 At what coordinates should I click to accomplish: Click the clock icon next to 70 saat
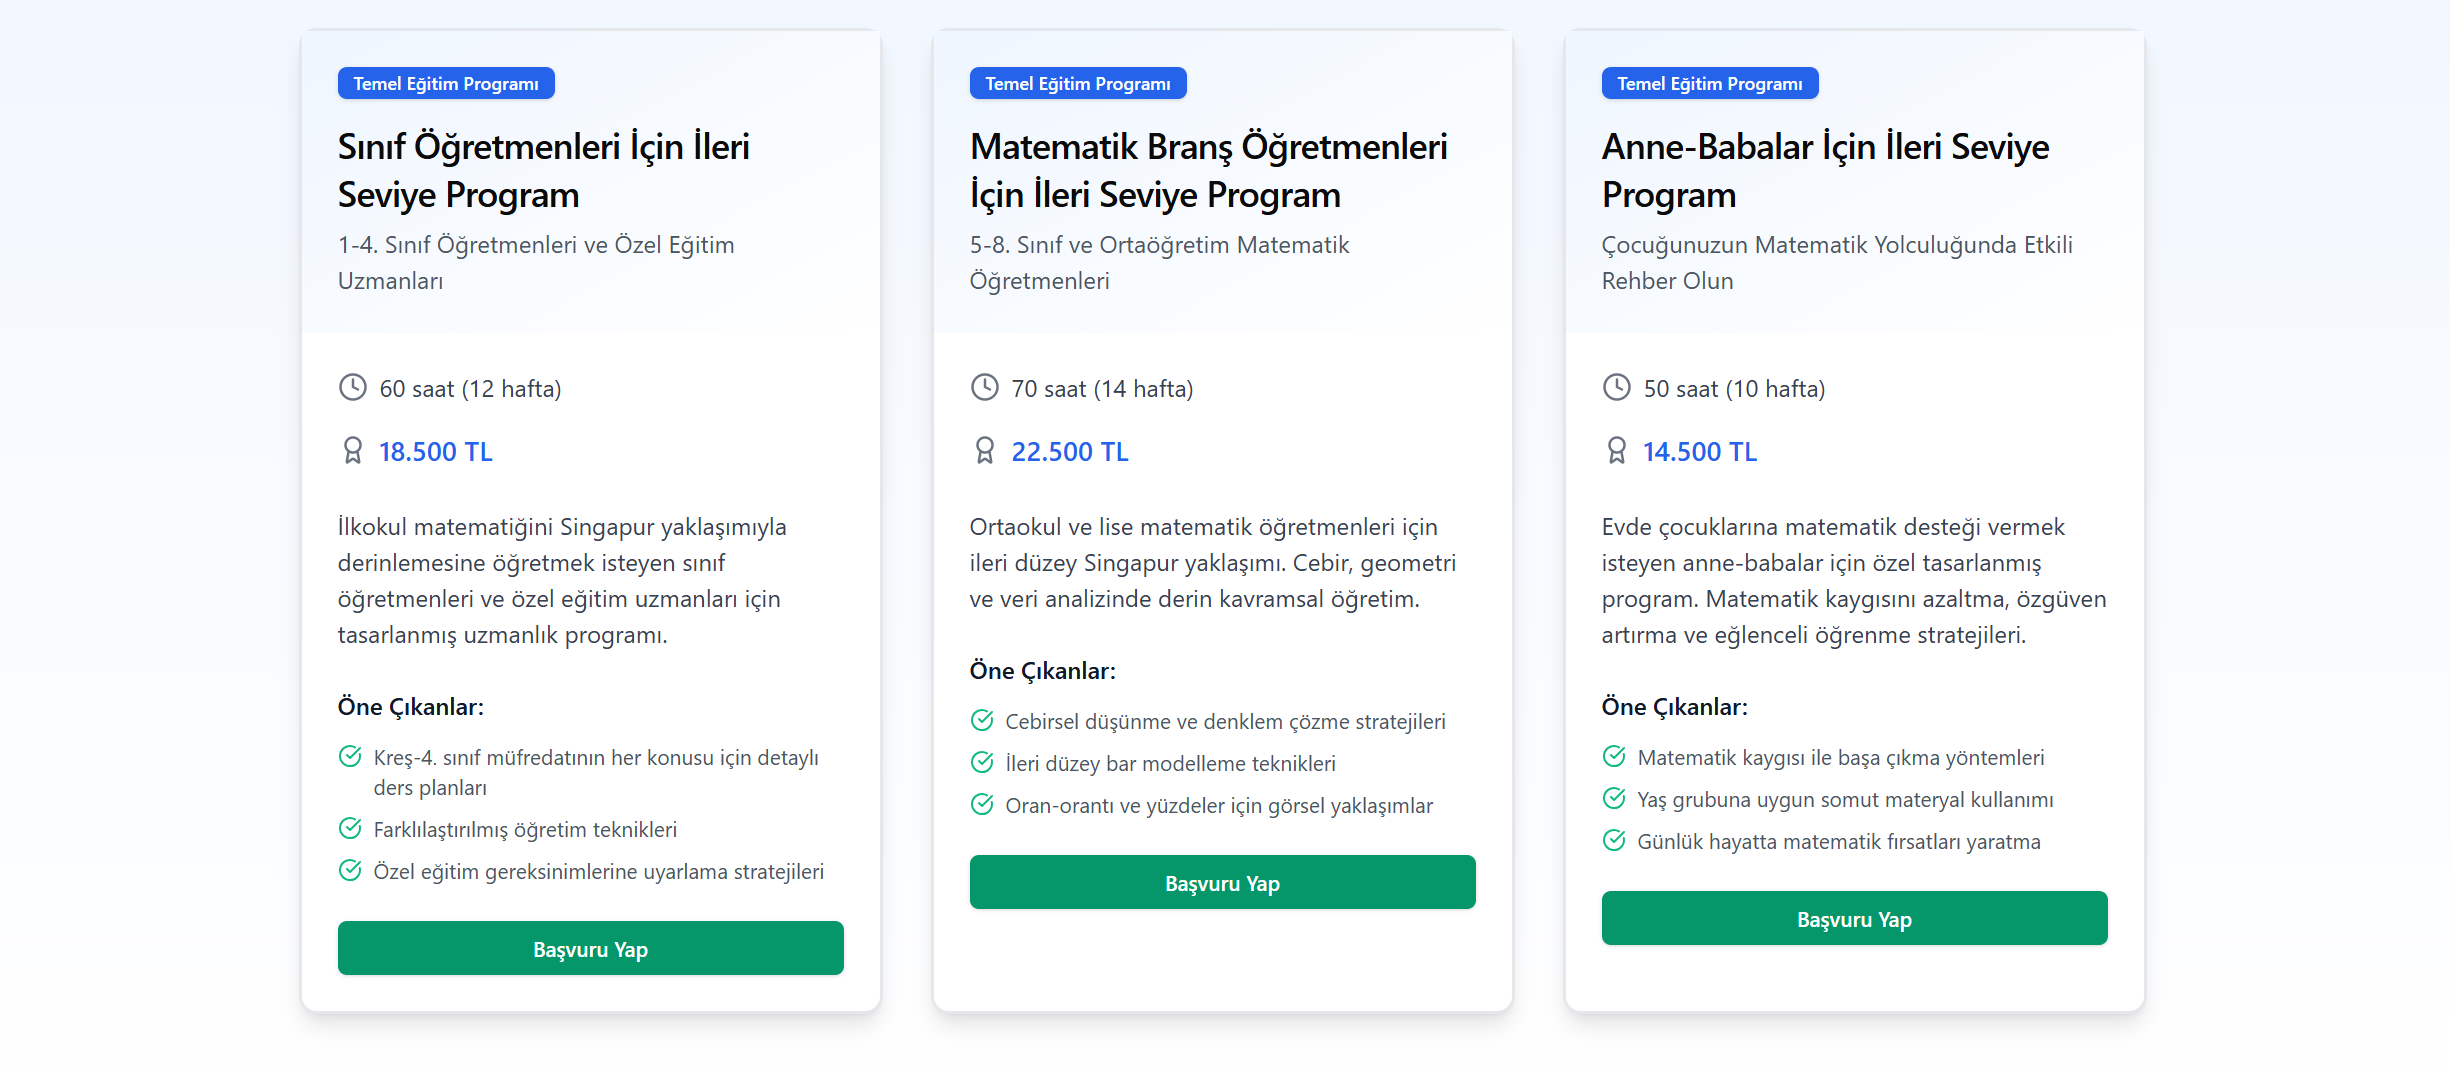984,388
